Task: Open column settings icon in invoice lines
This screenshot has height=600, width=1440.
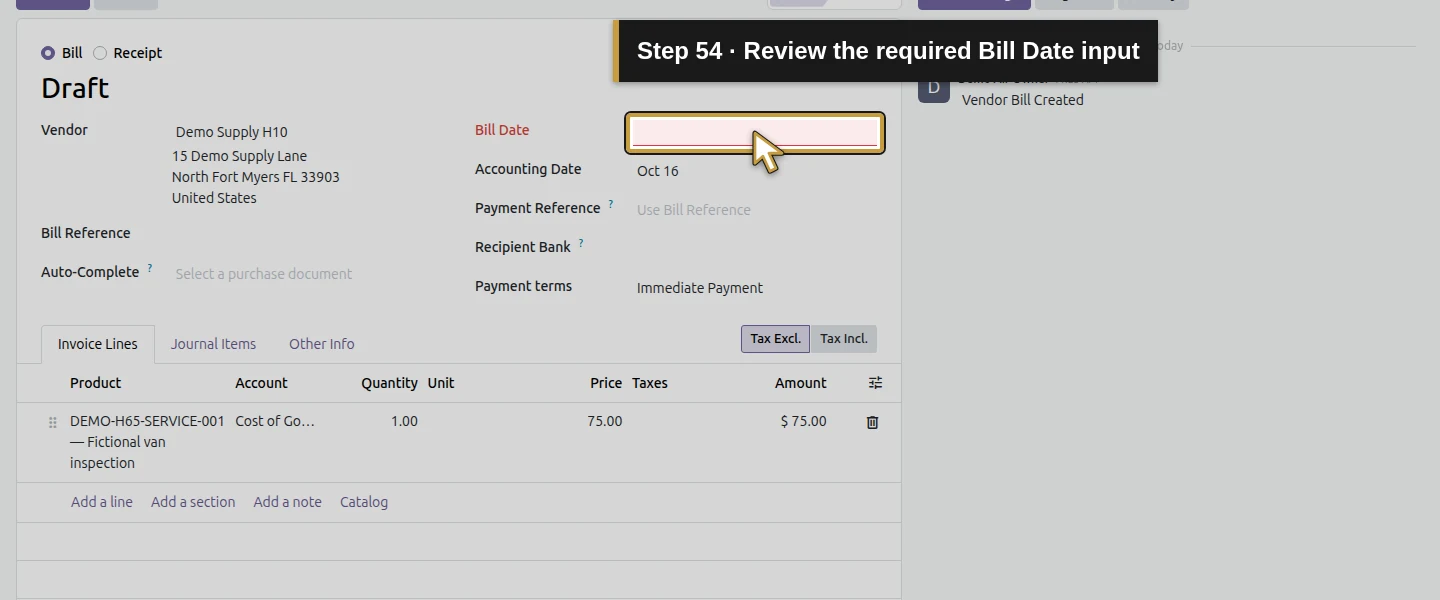Action: click(x=875, y=383)
